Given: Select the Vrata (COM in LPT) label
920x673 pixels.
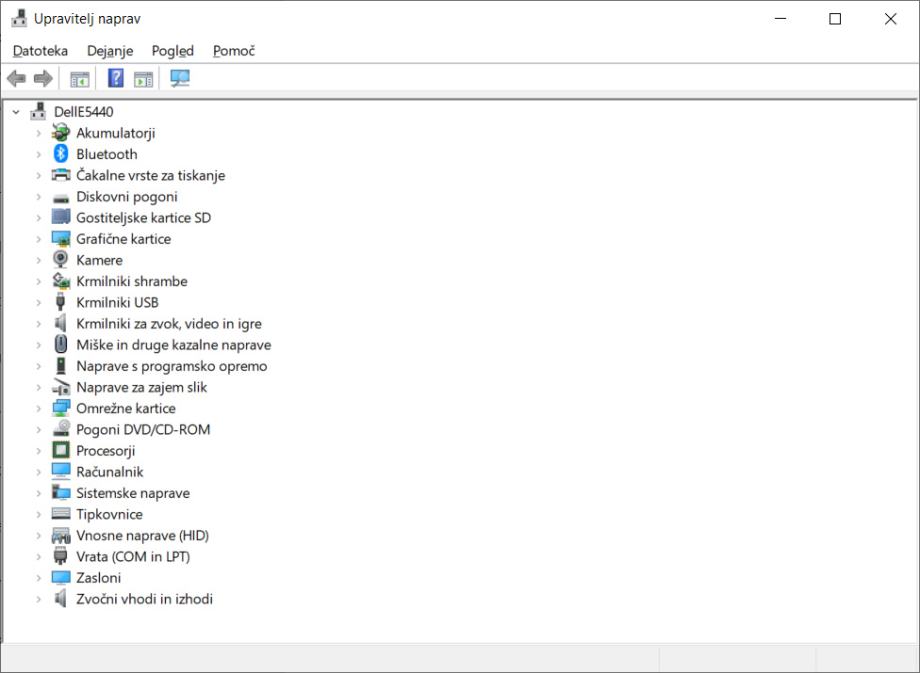Looking at the screenshot, I should coord(133,556).
